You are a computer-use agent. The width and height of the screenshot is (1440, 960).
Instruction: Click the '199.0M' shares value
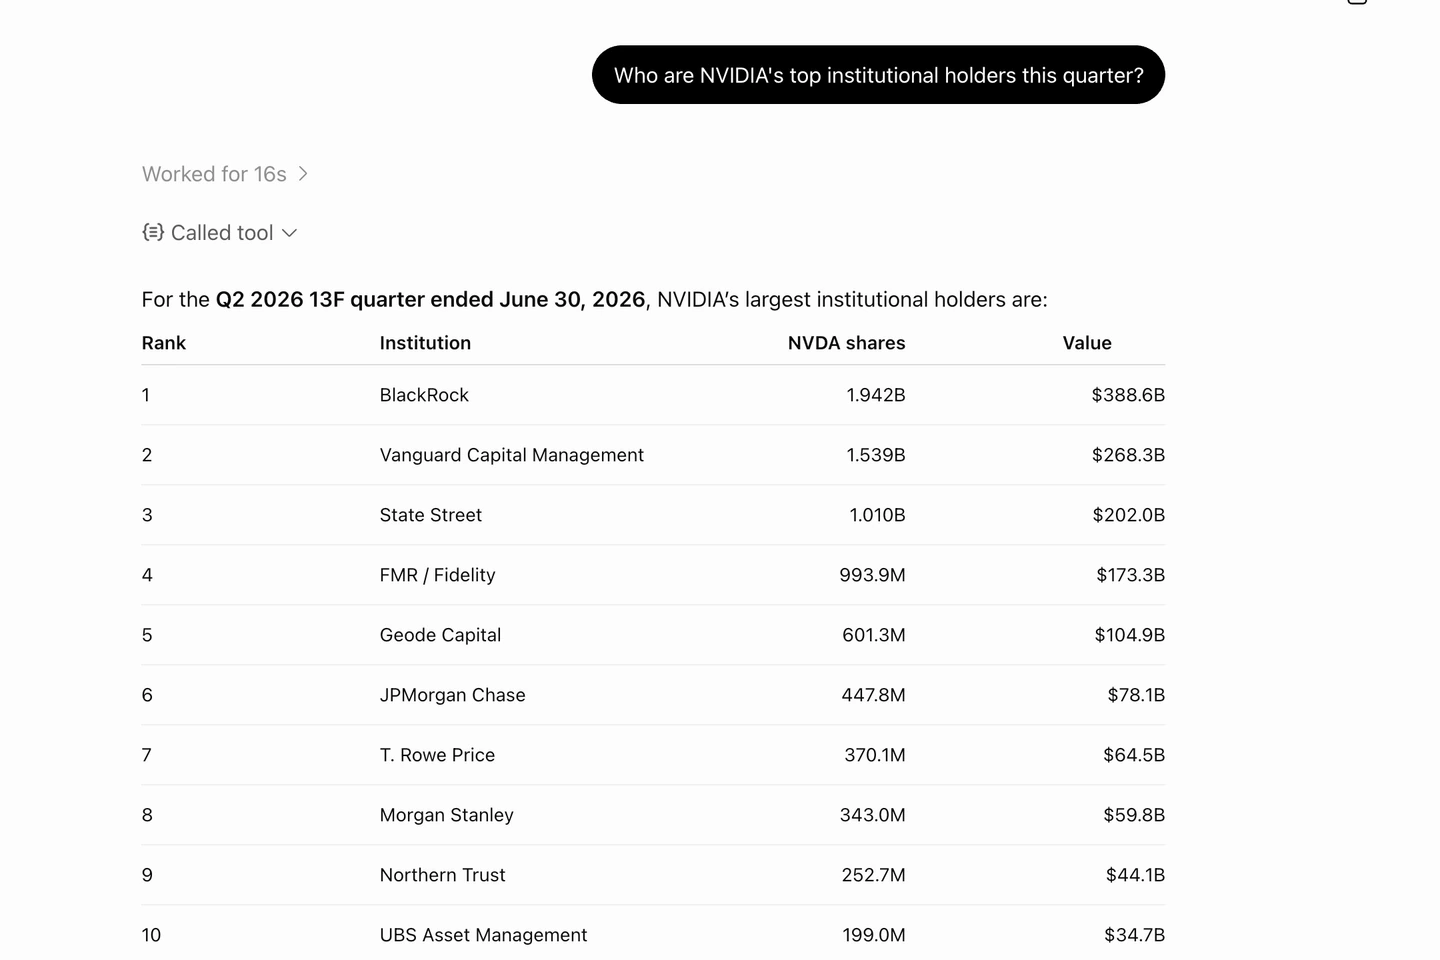click(x=874, y=935)
